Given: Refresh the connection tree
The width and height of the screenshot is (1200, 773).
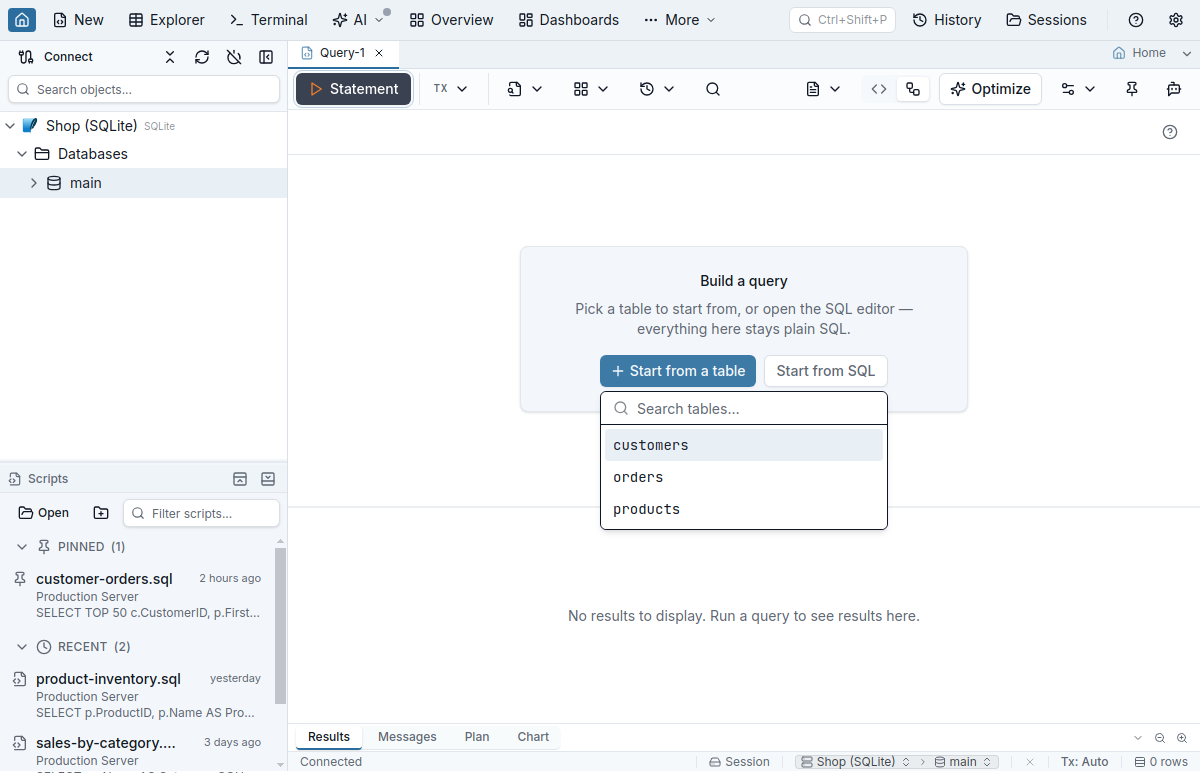Looking at the screenshot, I should coord(202,57).
